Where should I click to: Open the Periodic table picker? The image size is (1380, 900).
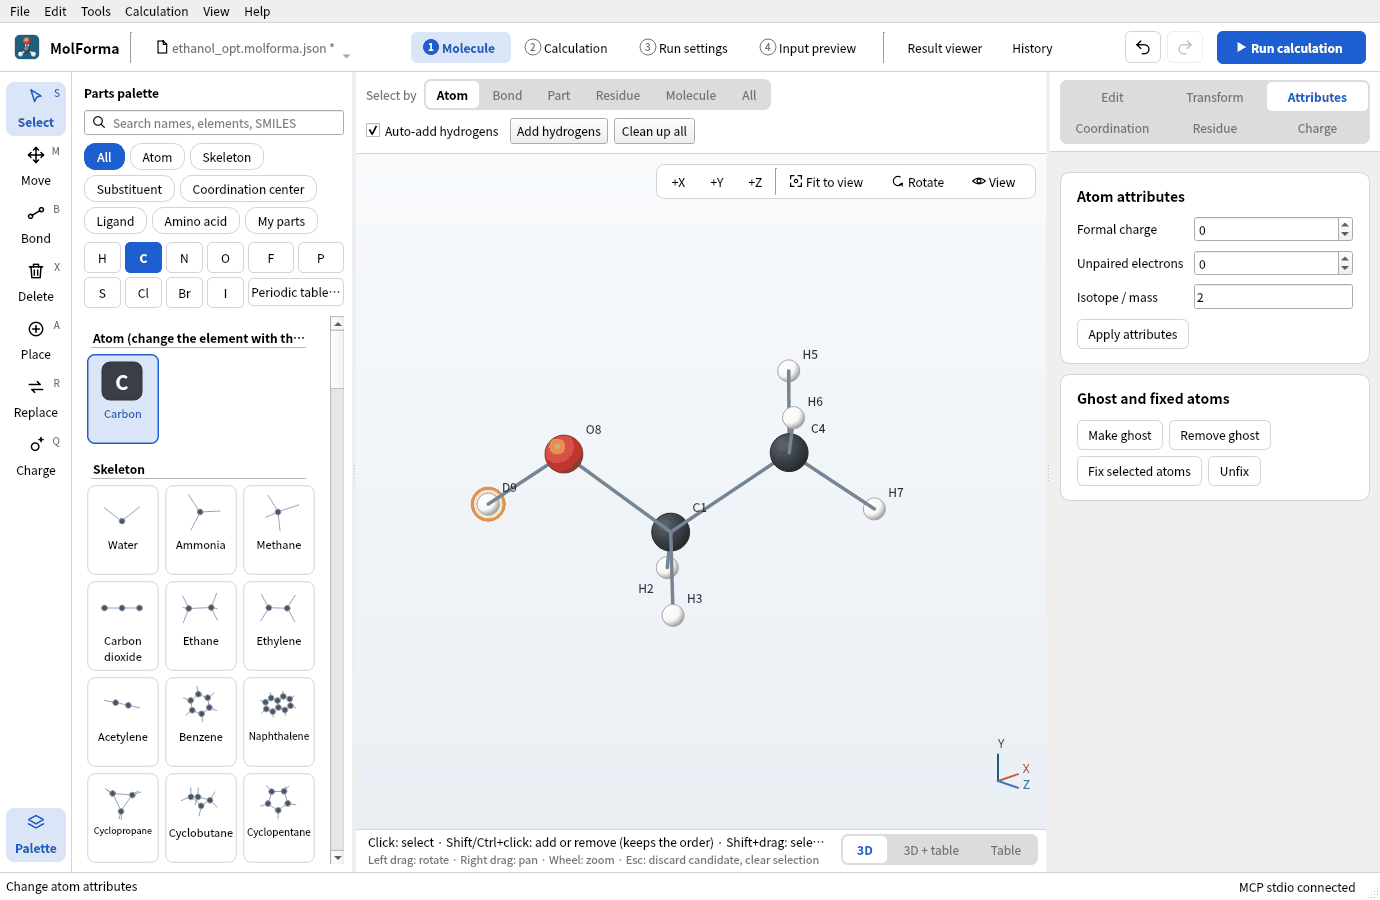pyautogui.click(x=296, y=293)
